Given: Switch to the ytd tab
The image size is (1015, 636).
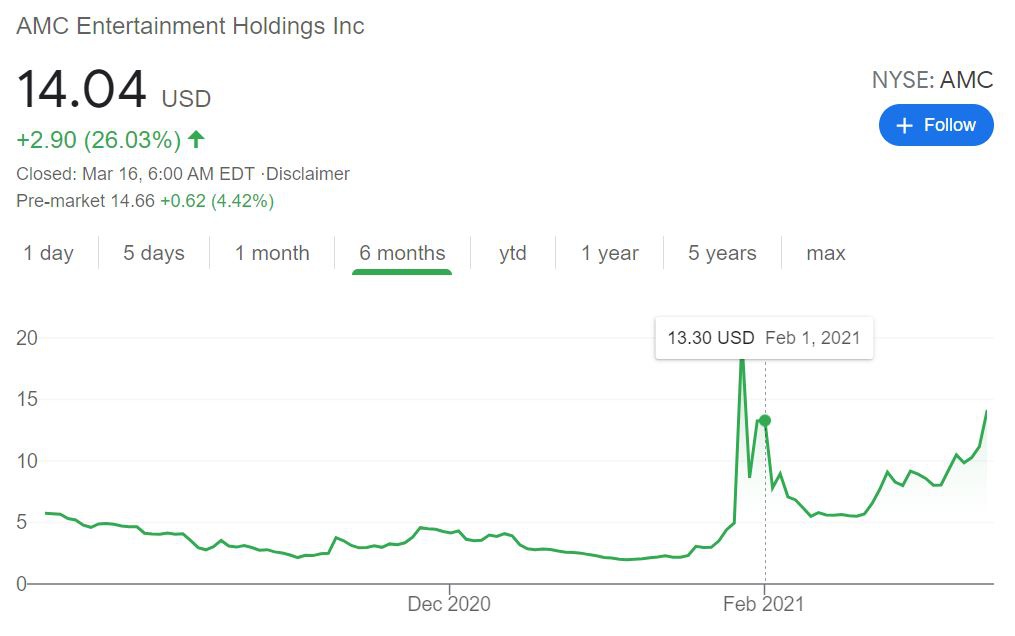Looking at the screenshot, I should pos(513,253).
